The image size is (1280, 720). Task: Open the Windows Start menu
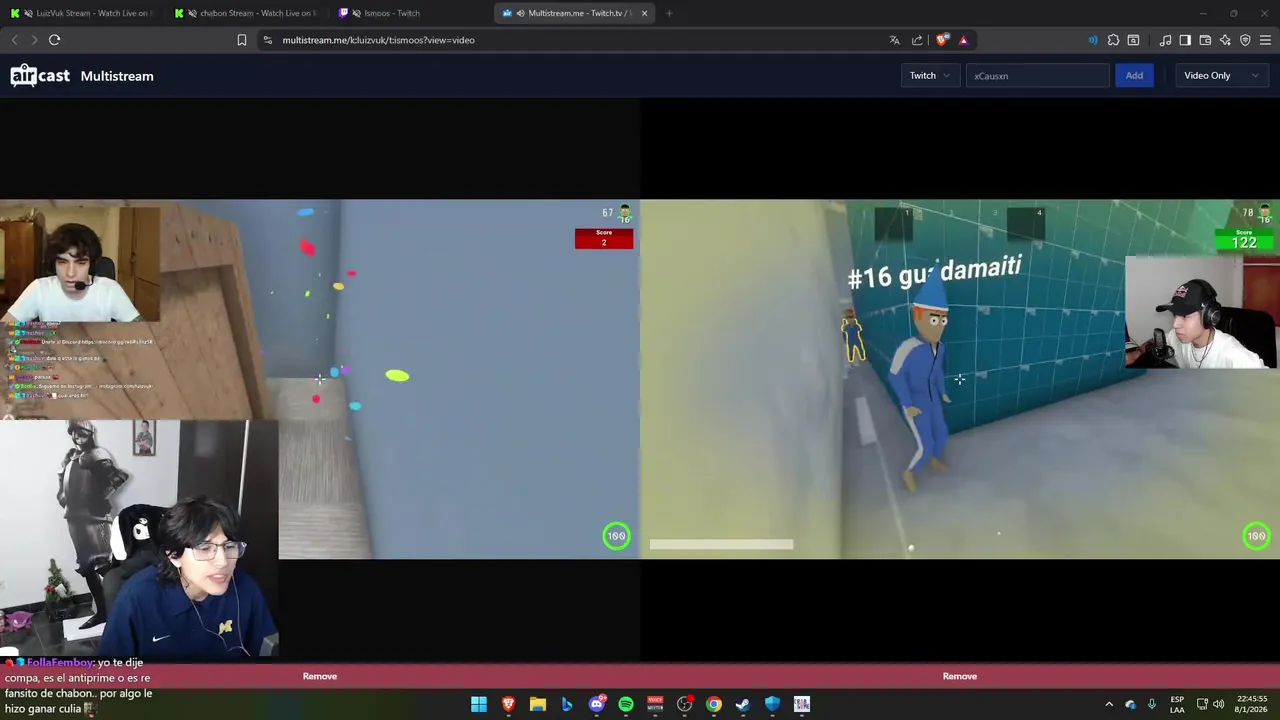point(479,704)
